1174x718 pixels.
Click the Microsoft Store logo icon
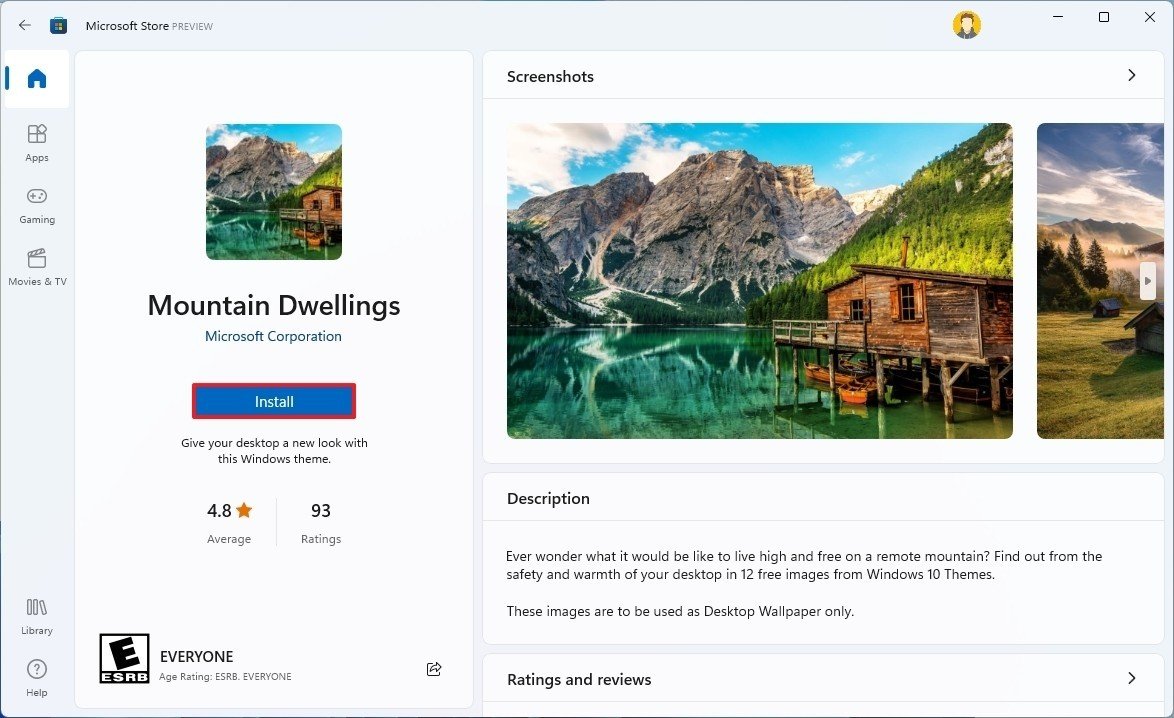pos(59,26)
